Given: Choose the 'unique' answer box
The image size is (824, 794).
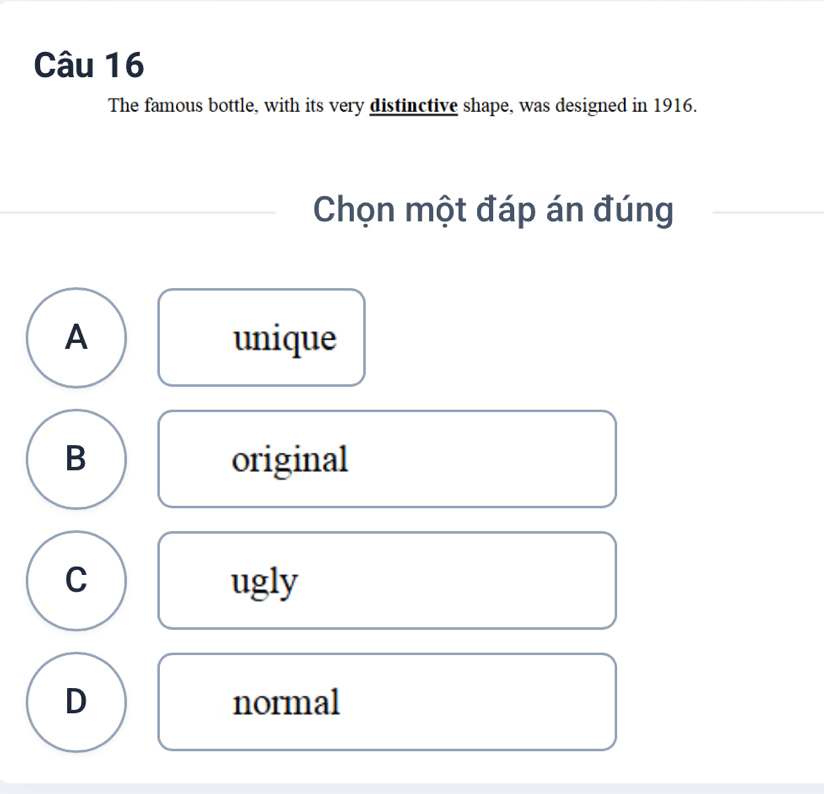Looking at the screenshot, I should click(x=261, y=337).
